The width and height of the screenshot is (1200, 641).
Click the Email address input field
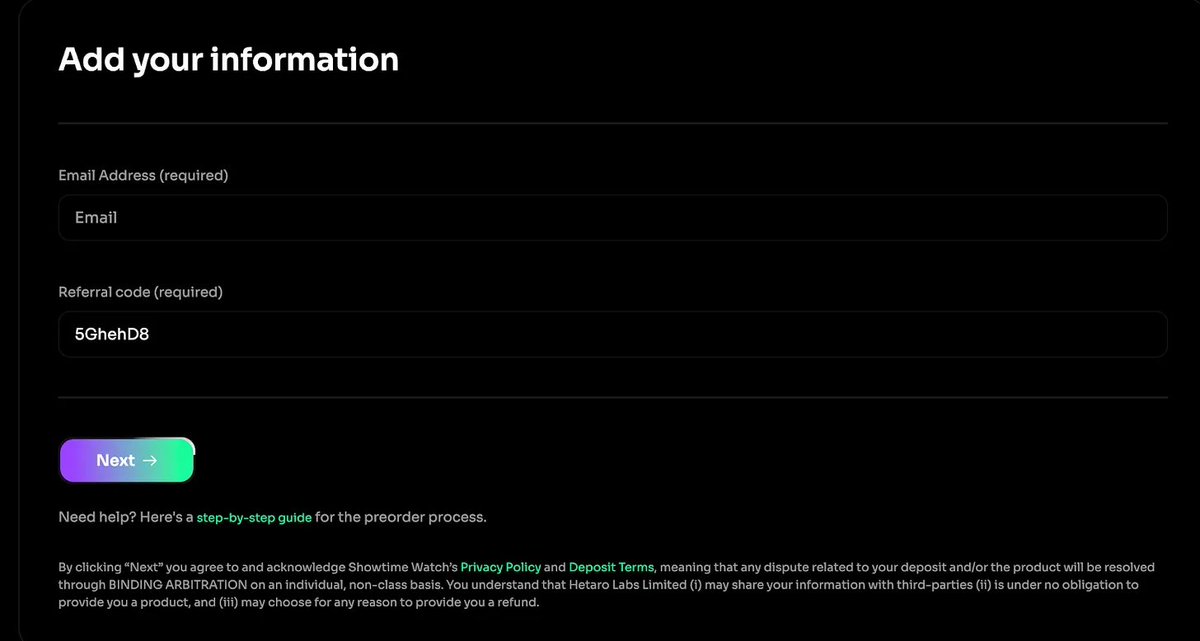coord(613,217)
